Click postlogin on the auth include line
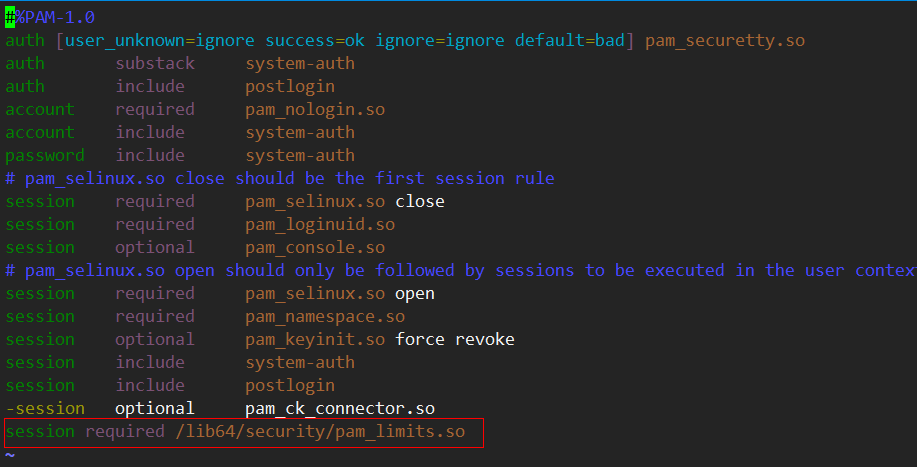Image resolution: width=917 pixels, height=467 pixels. [289, 87]
